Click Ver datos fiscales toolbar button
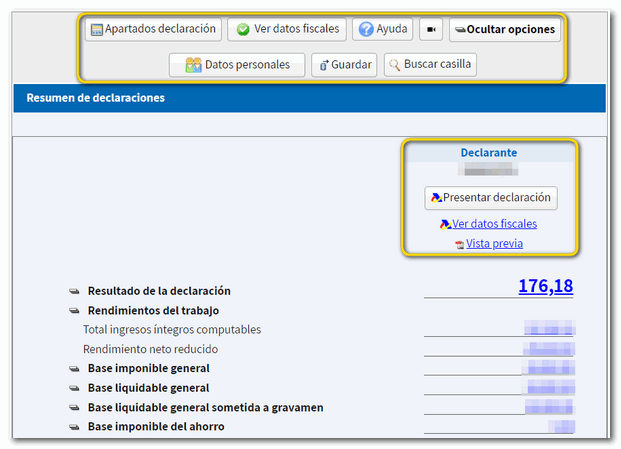 pyautogui.click(x=287, y=30)
